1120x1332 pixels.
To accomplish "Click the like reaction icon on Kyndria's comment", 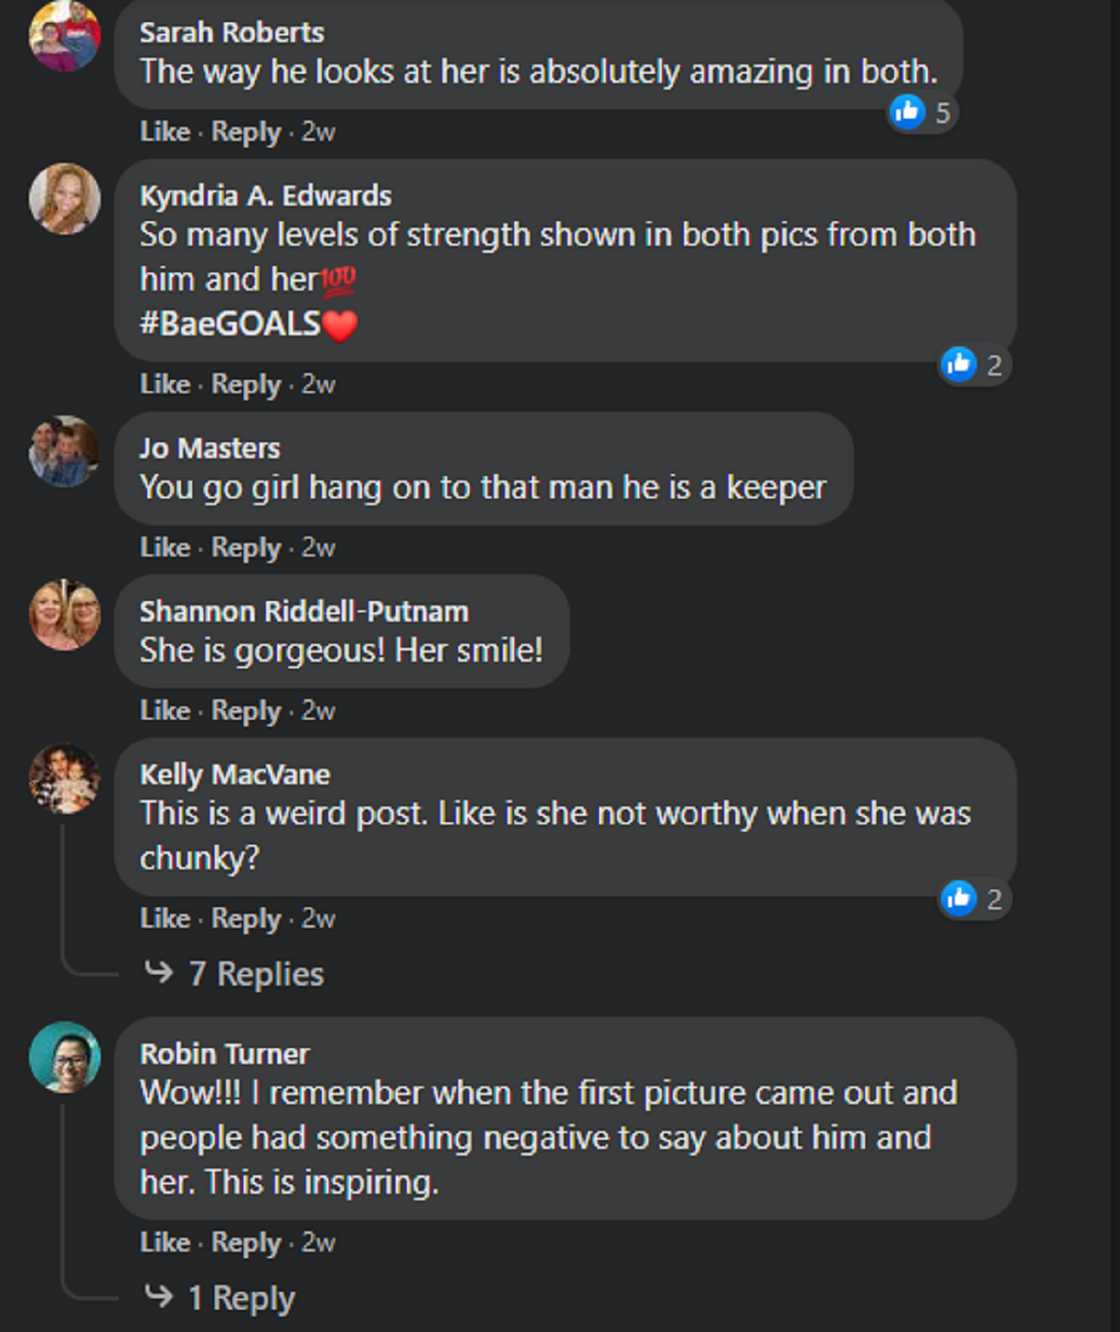I will 958,364.
